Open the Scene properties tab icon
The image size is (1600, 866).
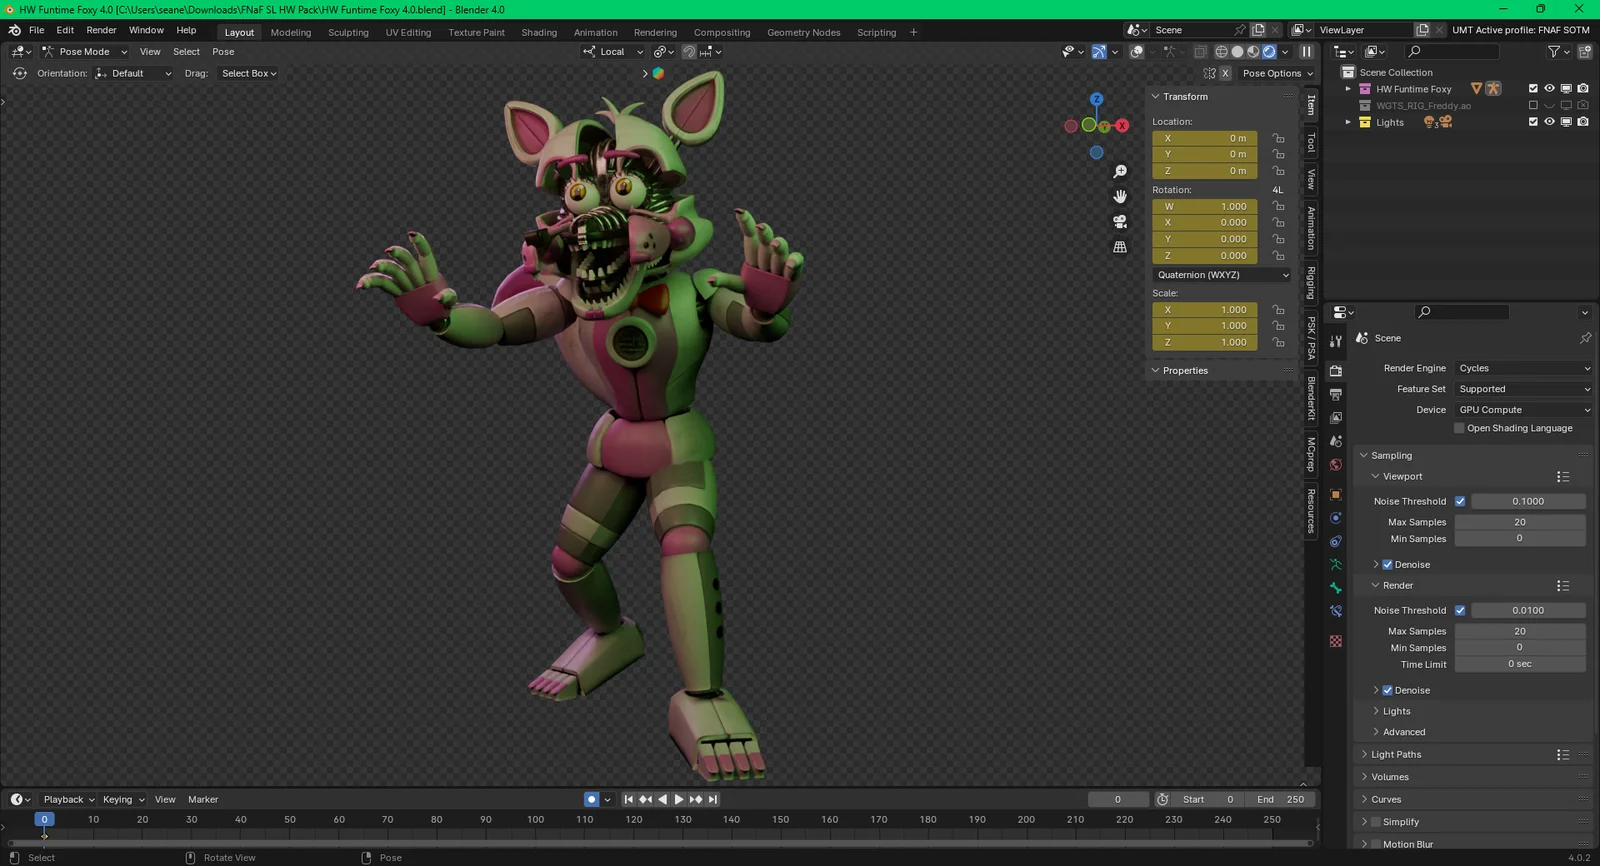(x=1336, y=441)
